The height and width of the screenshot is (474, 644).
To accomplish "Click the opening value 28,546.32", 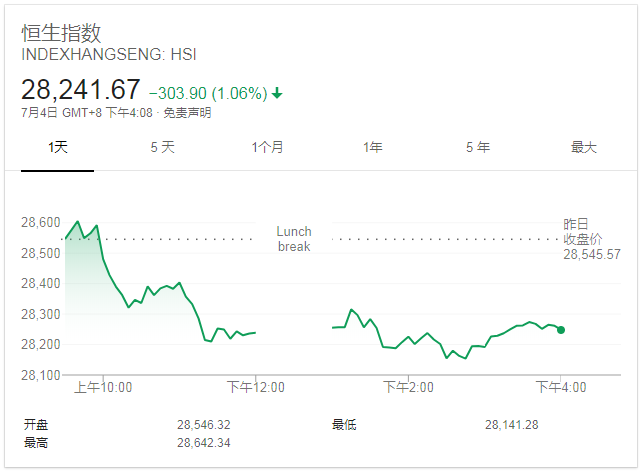I will (x=204, y=425).
